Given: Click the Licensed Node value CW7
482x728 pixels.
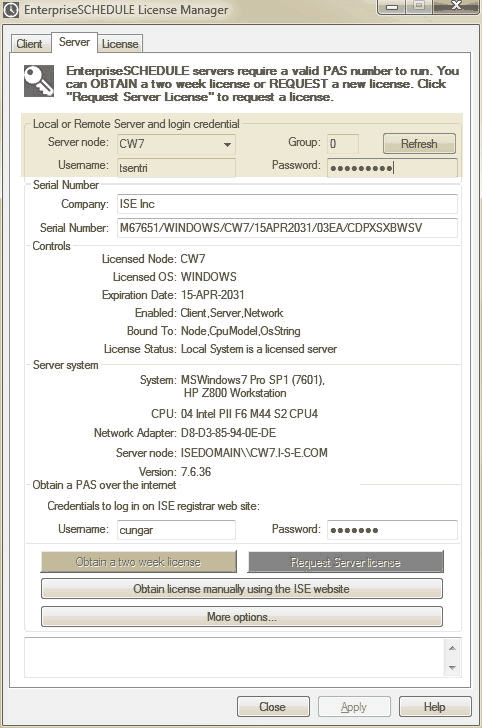Looking at the screenshot, I should [x=193, y=259].
